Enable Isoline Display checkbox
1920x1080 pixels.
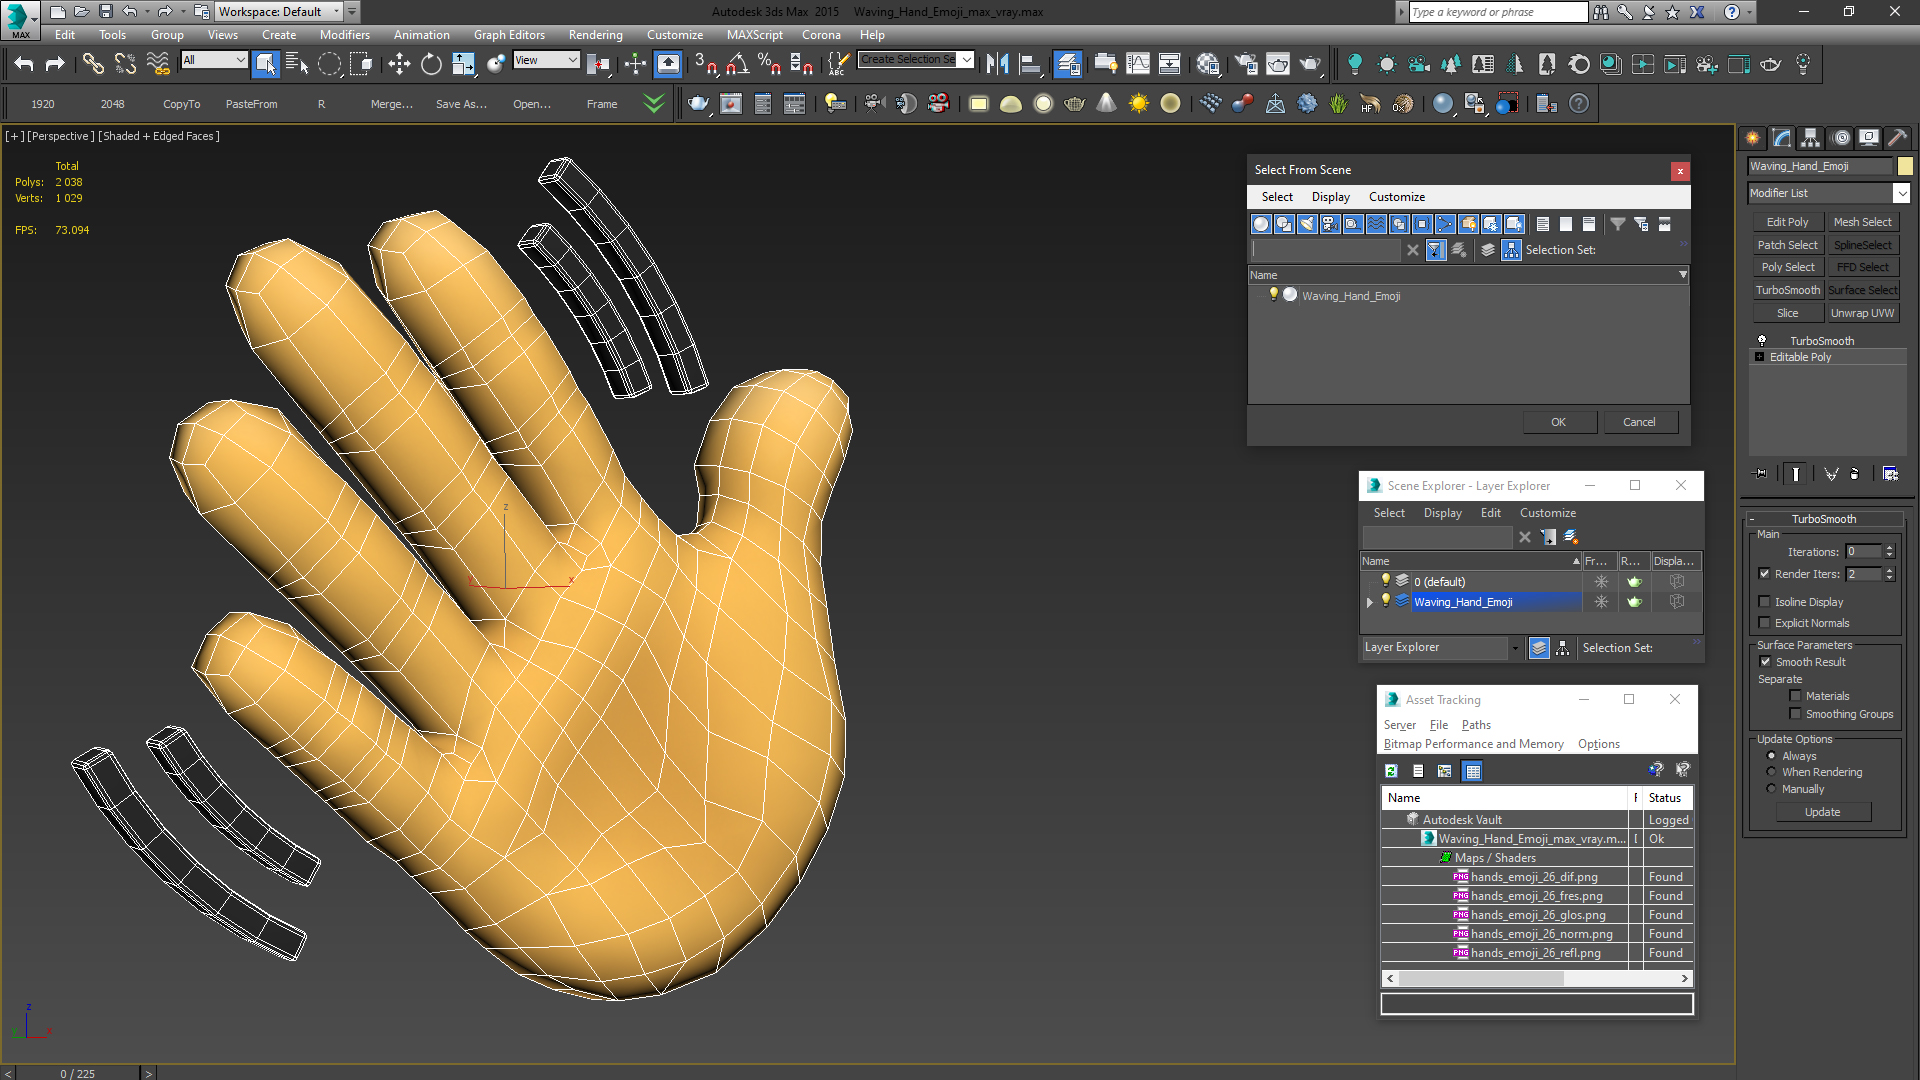(x=1765, y=602)
